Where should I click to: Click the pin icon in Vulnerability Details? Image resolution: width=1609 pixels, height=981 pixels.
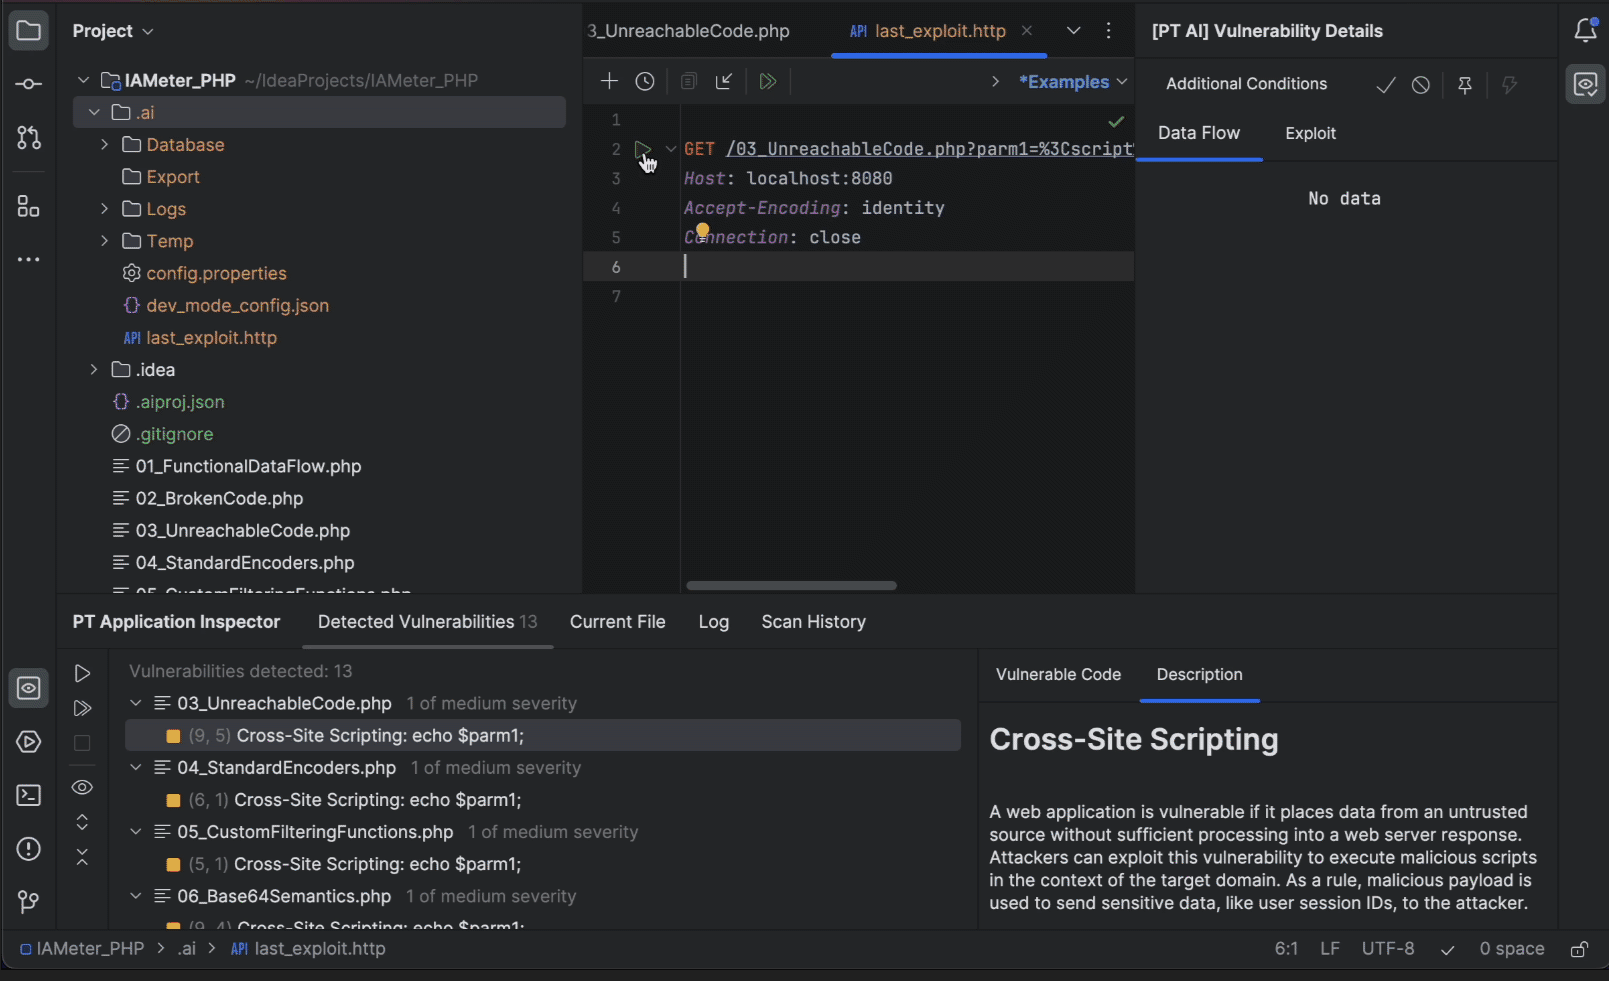(x=1465, y=85)
